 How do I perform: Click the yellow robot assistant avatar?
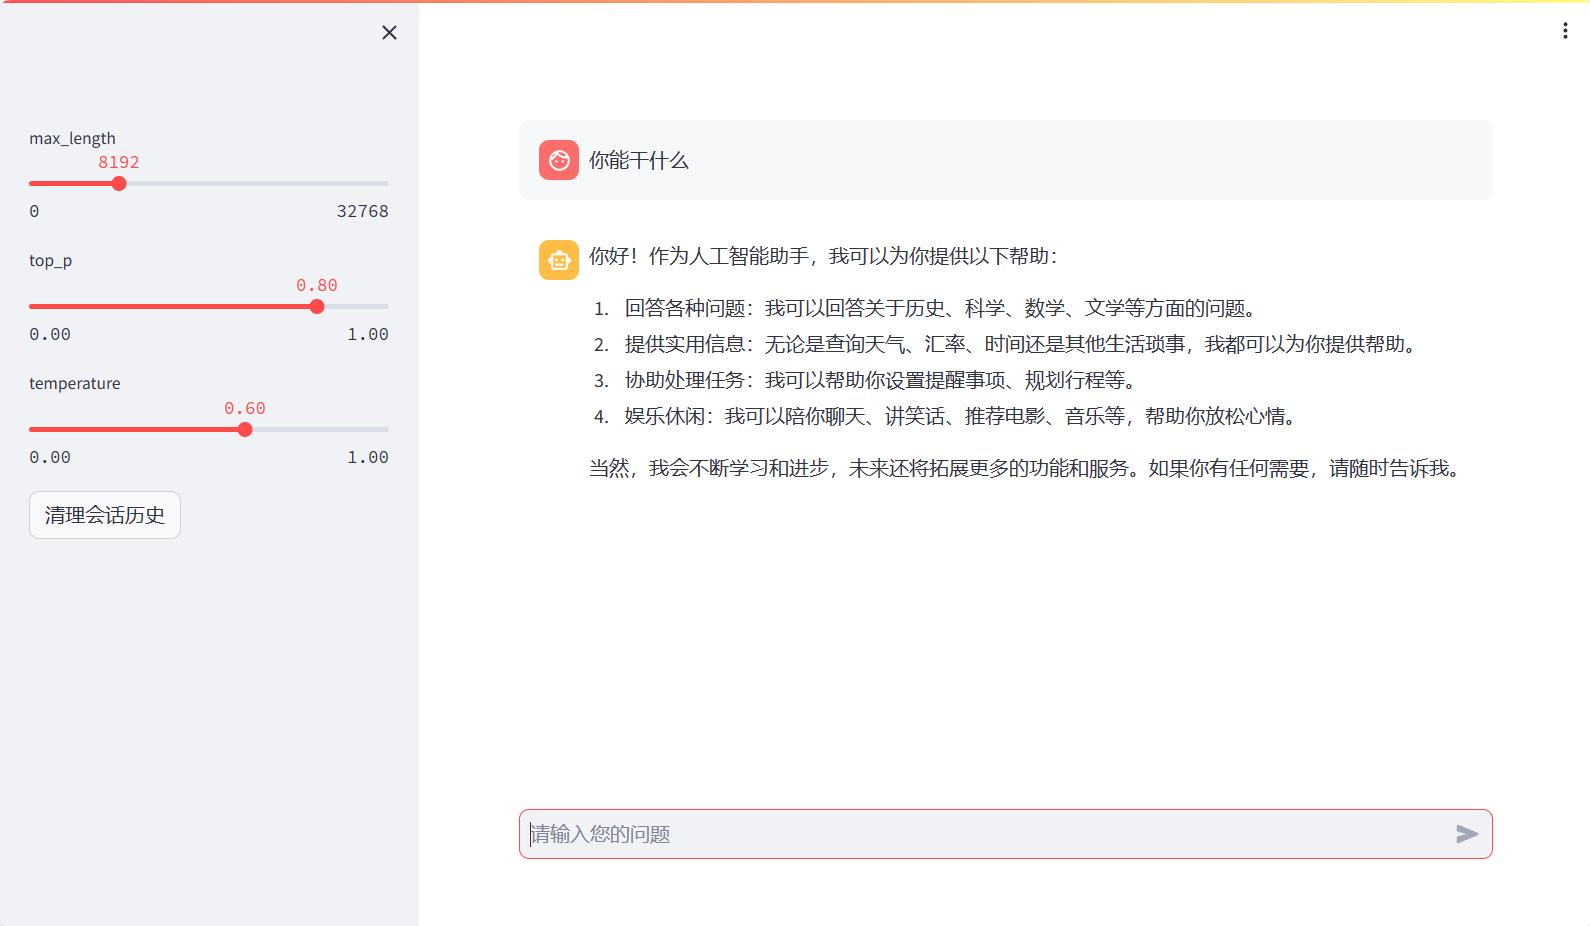click(558, 260)
